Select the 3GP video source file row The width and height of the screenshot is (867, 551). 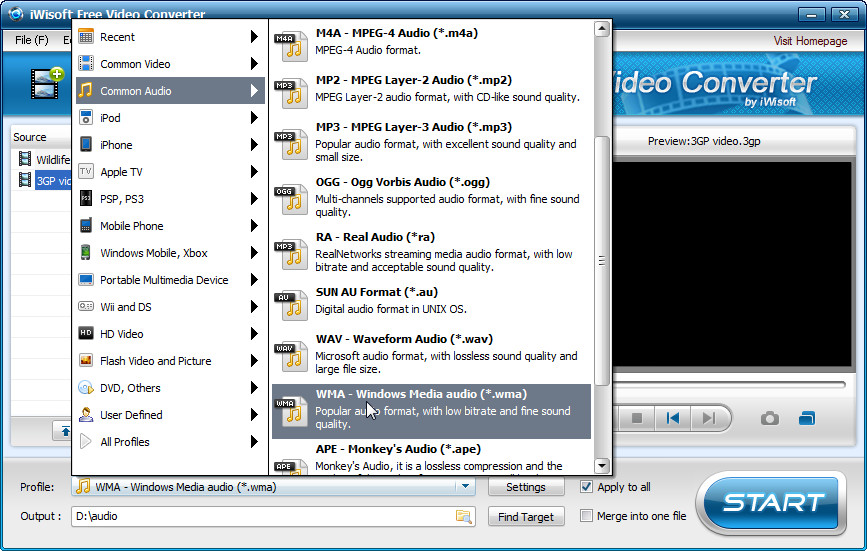pos(43,180)
